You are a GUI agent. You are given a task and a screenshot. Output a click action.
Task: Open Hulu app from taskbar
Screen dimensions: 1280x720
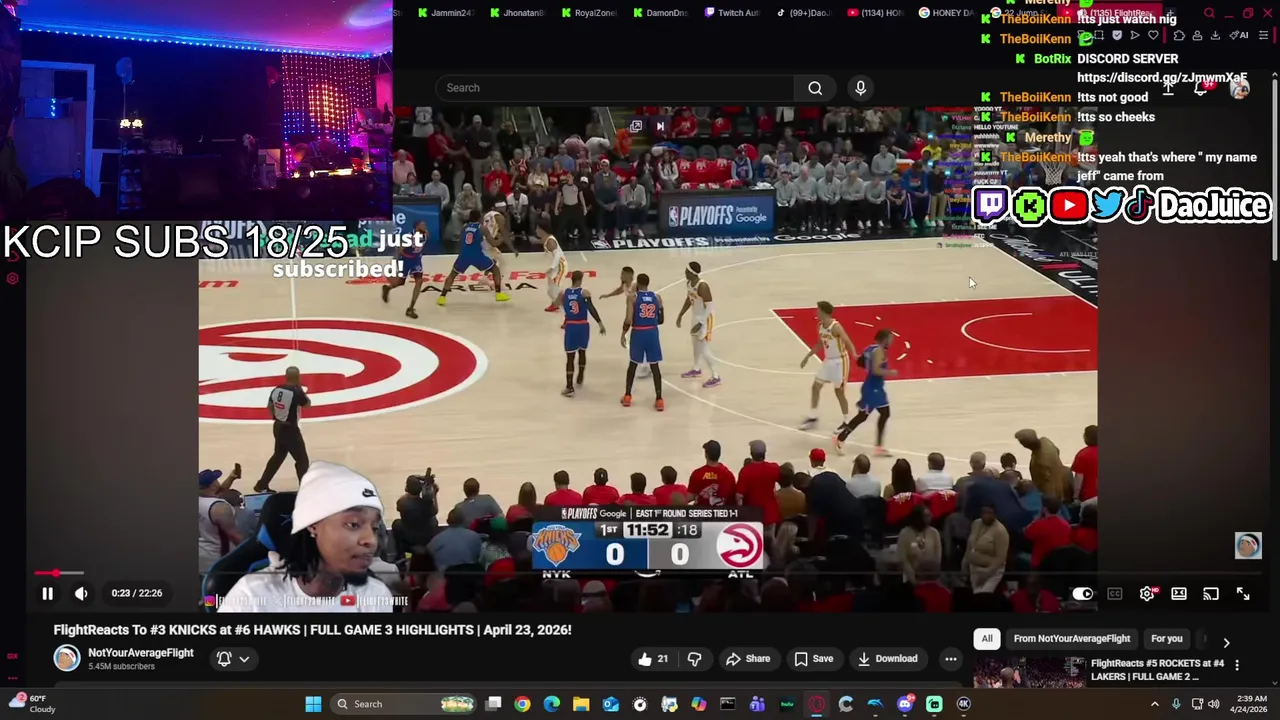click(787, 704)
